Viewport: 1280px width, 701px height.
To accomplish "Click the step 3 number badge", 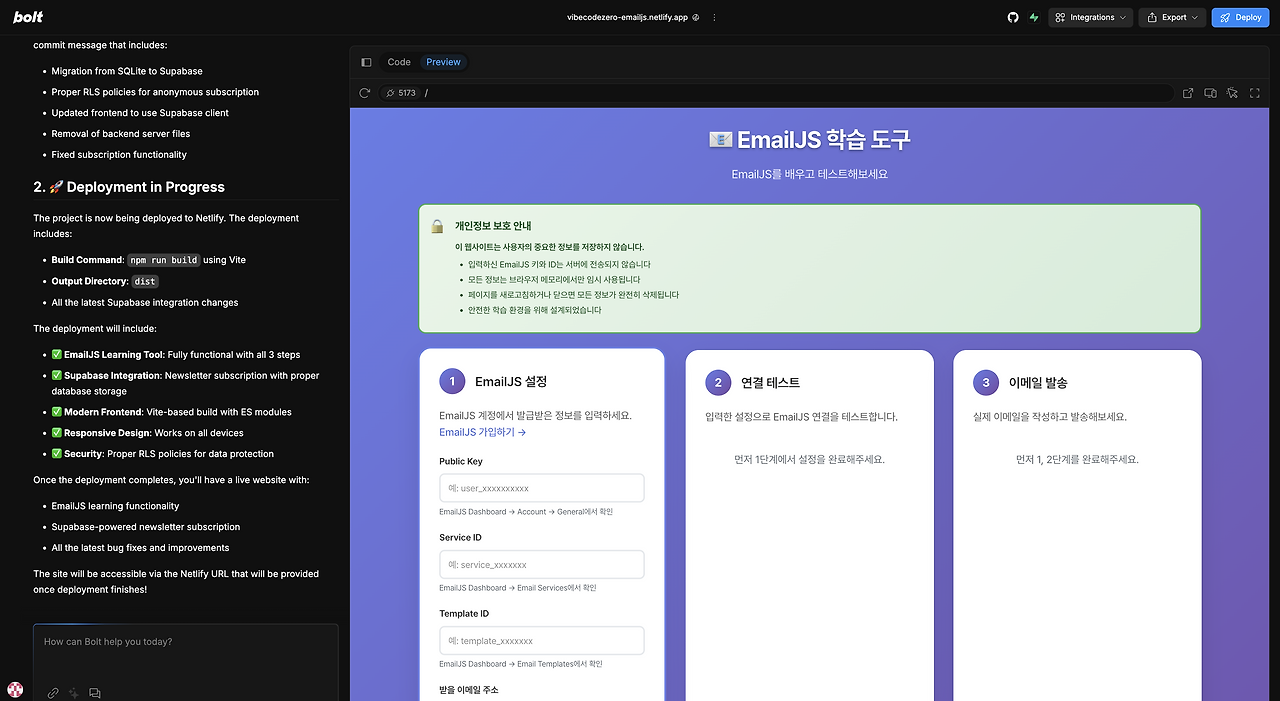I will 986,382.
